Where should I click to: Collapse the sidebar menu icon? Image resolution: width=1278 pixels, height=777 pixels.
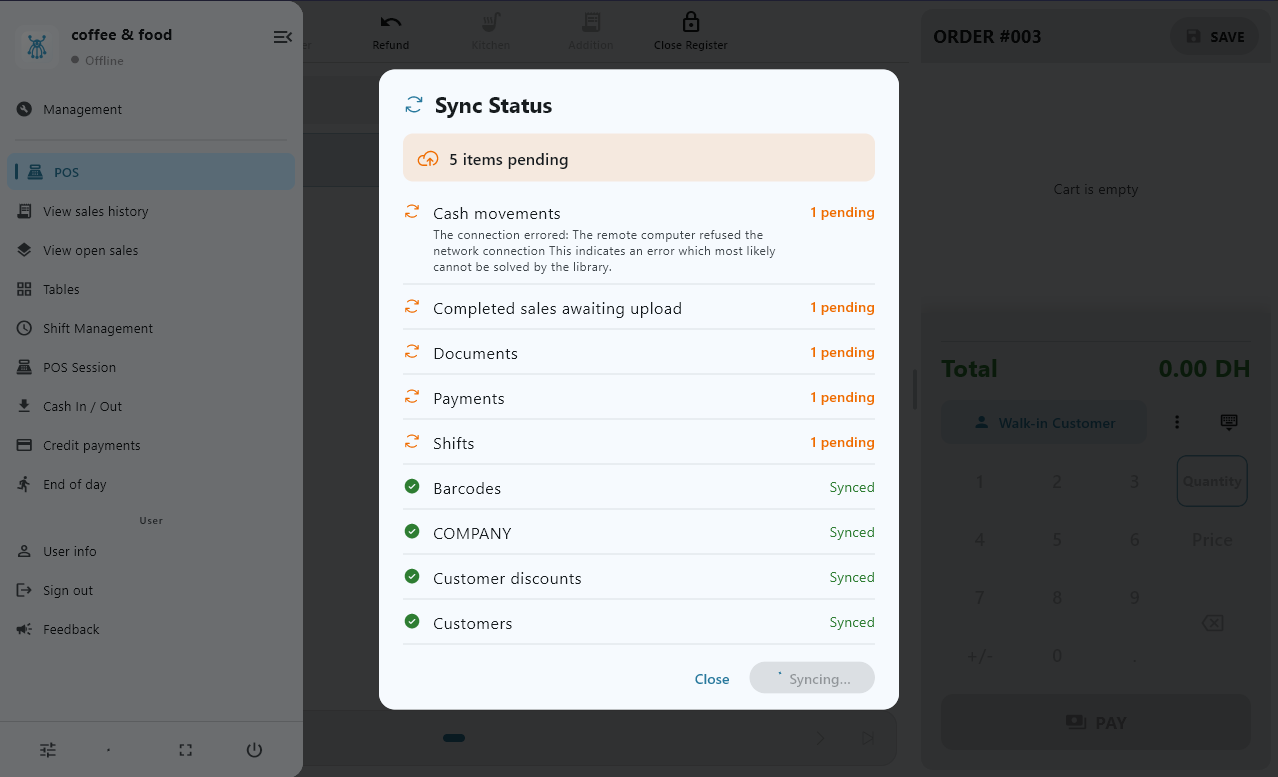coord(283,37)
